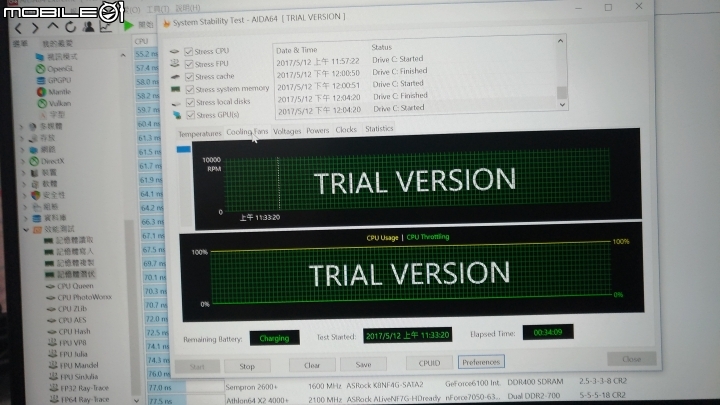720x405 pixels.
Task: Open Preferences dialog
Action: coord(481,362)
